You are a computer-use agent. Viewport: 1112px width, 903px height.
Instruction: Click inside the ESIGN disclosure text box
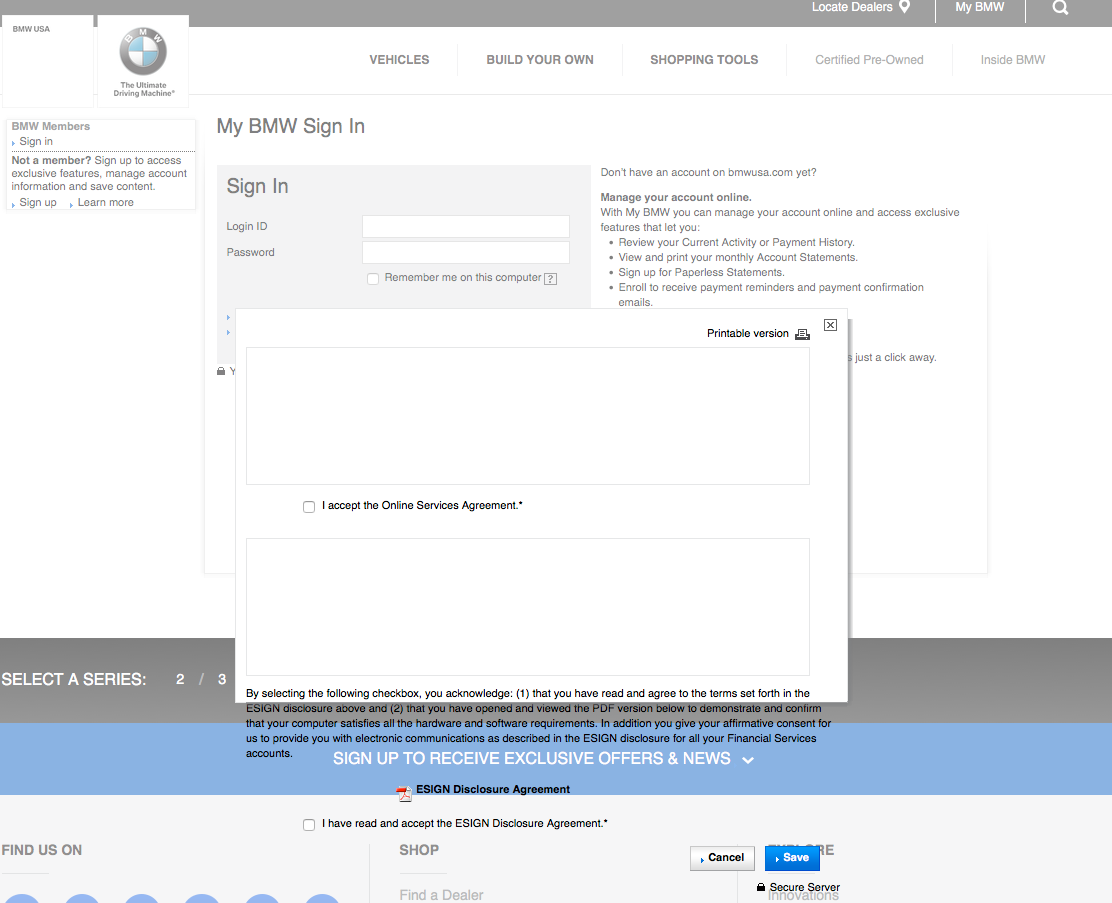(528, 606)
